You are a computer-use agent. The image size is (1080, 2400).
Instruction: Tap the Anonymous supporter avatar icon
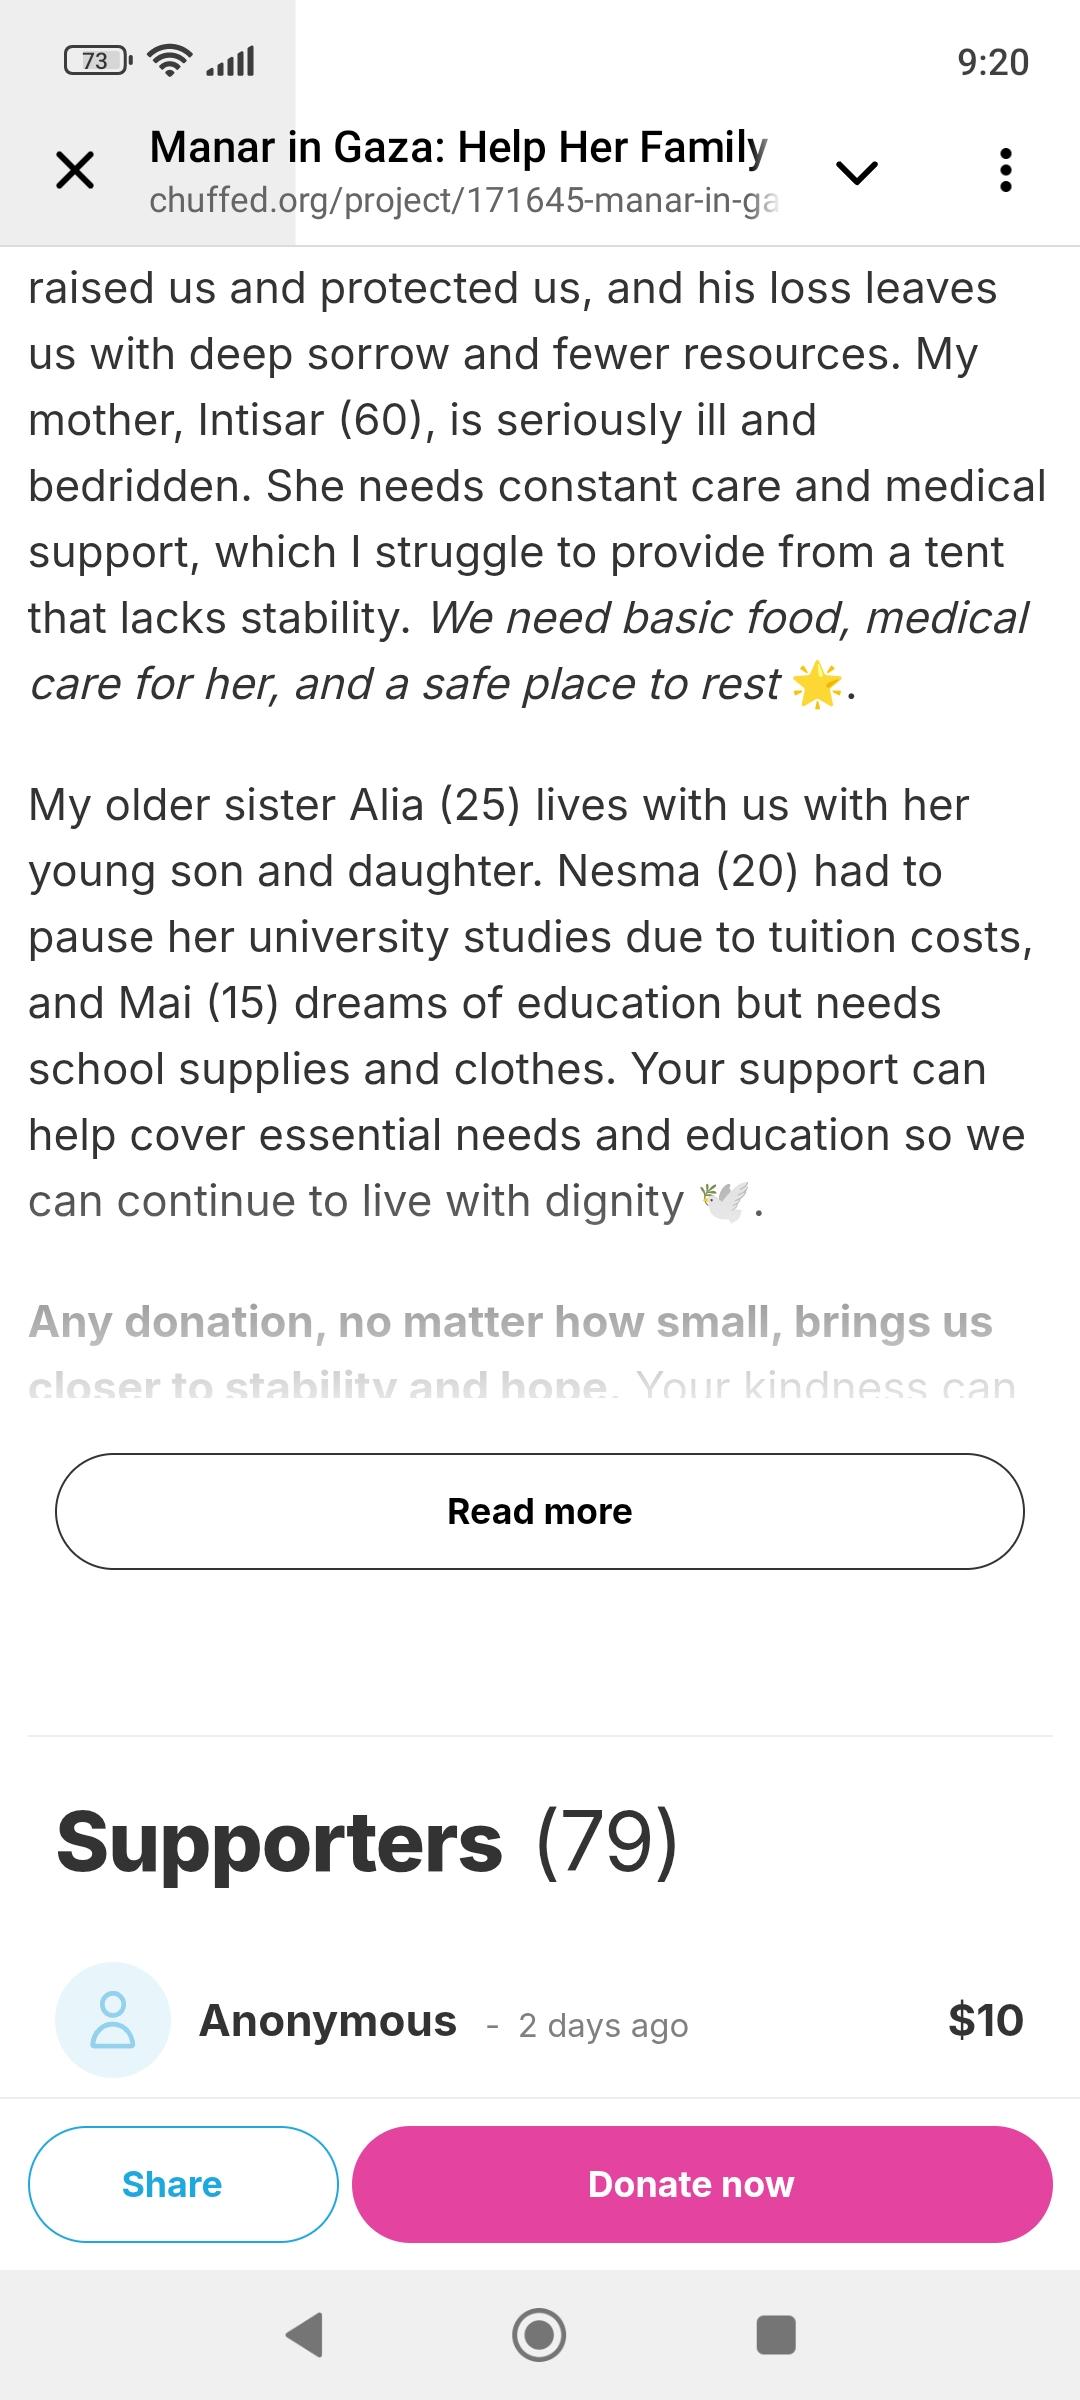(113, 2020)
